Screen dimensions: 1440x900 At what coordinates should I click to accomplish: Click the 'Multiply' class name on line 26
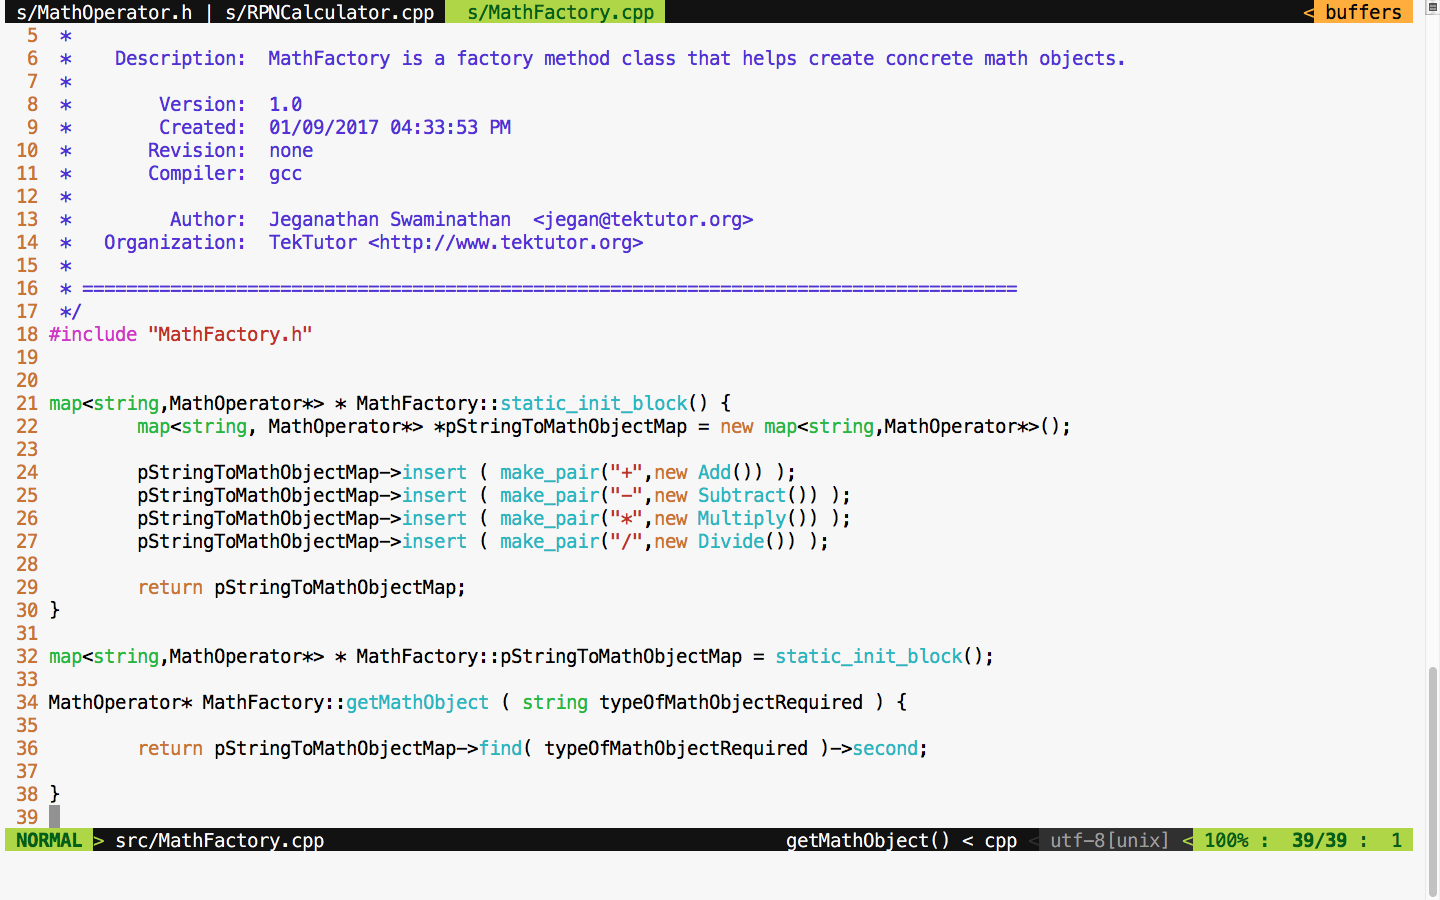point(742,518)
